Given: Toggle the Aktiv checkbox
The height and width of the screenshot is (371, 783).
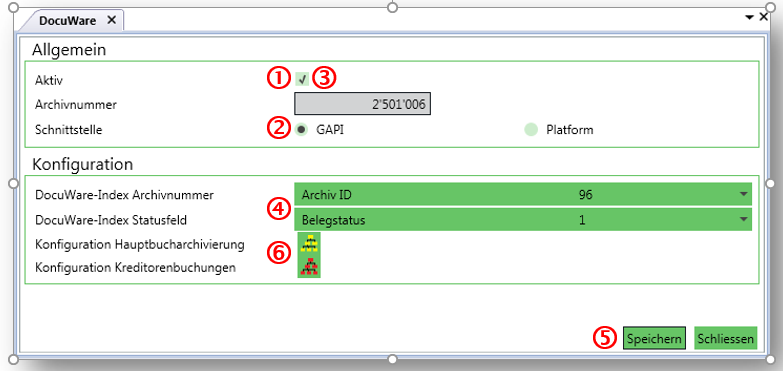Looking at the screenshot, I should (x=302, y=79).
